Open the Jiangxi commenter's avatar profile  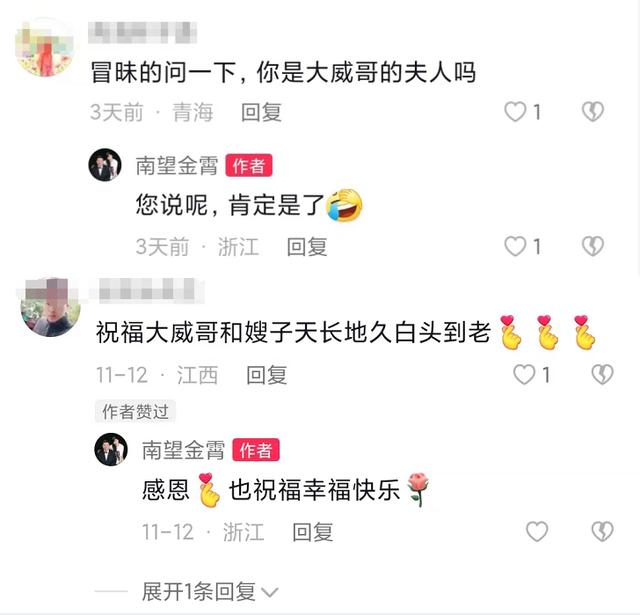point(51,307)
